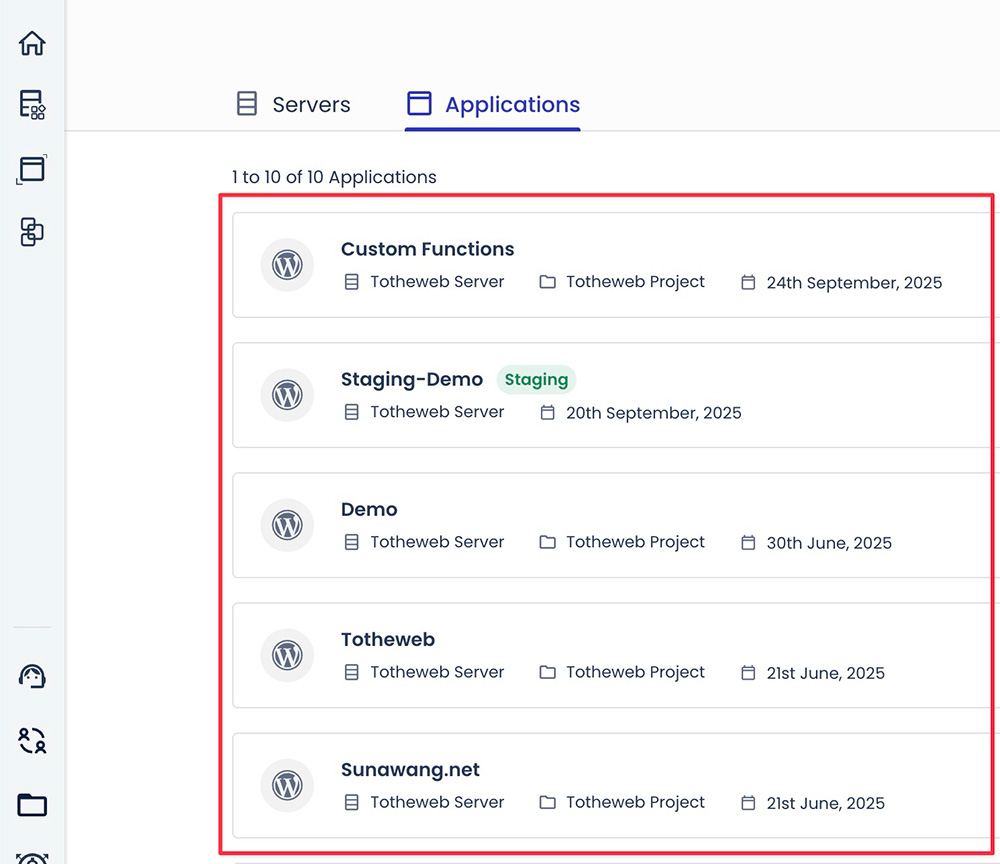Switch to the Servers tab

click(293, 105)
